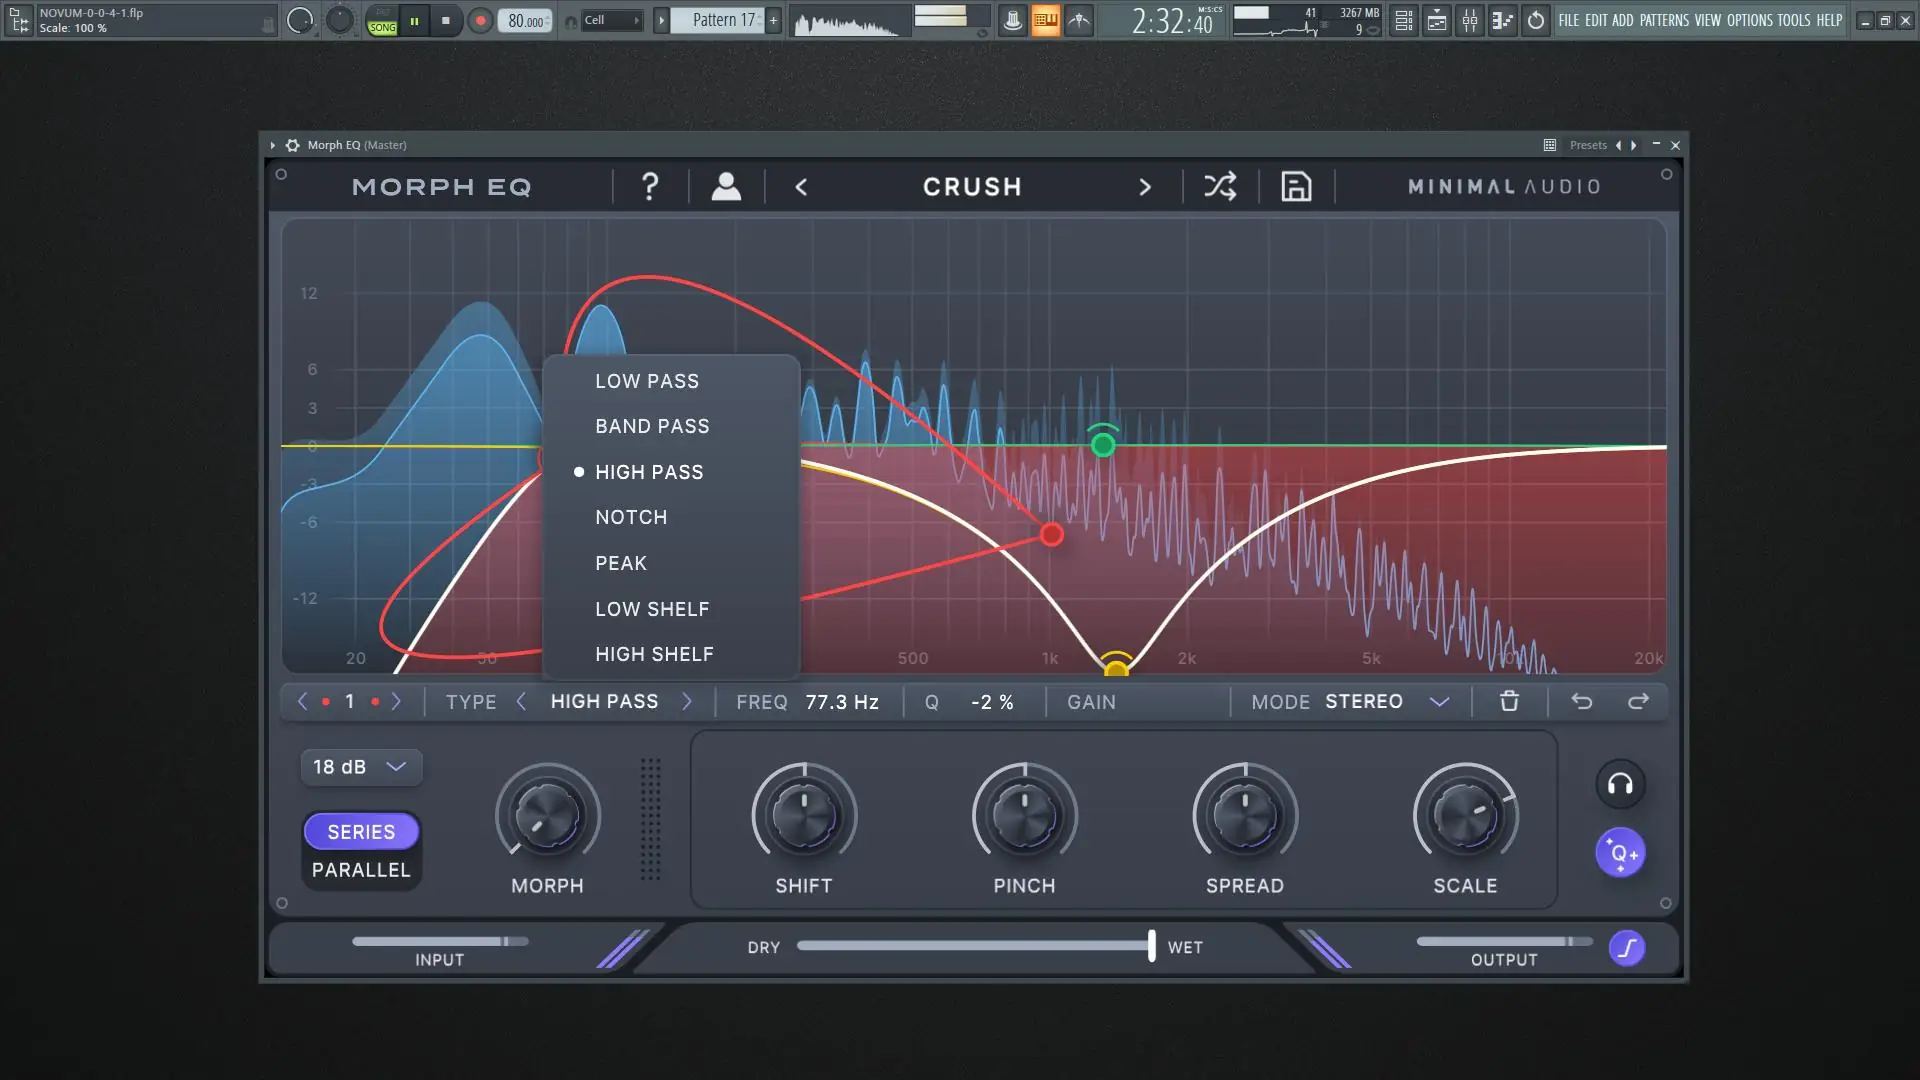Screen dimensions: 1920x1080
Task: Click the PATTERNS menu in FL Studio
Action: [1664, 20]
